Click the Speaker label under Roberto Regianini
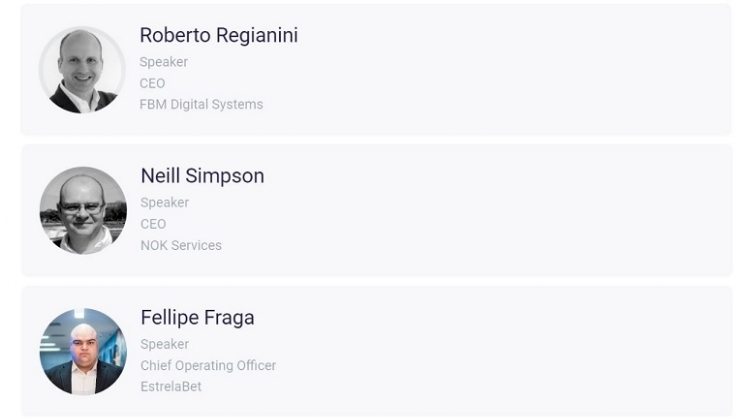This screenshot has width=744, height=419. coord(164,62)
